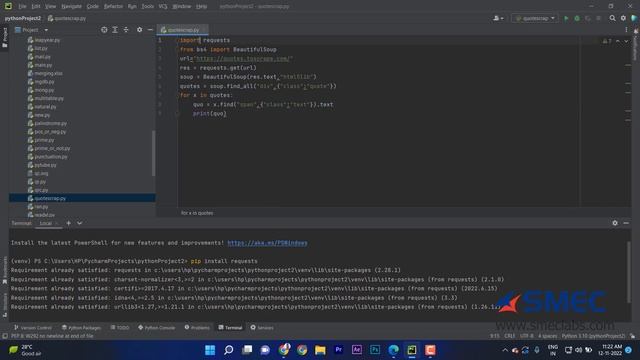Open the Problems tool window
This screenshot has height=360, width=640.
click(x=197, y=328)
